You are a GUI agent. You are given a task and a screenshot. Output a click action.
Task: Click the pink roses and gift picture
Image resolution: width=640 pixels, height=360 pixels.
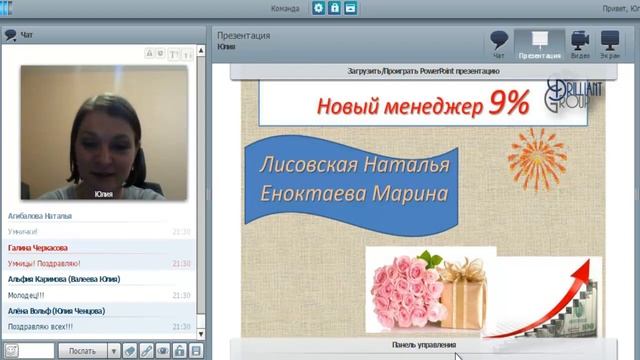(x=431, y=290)
